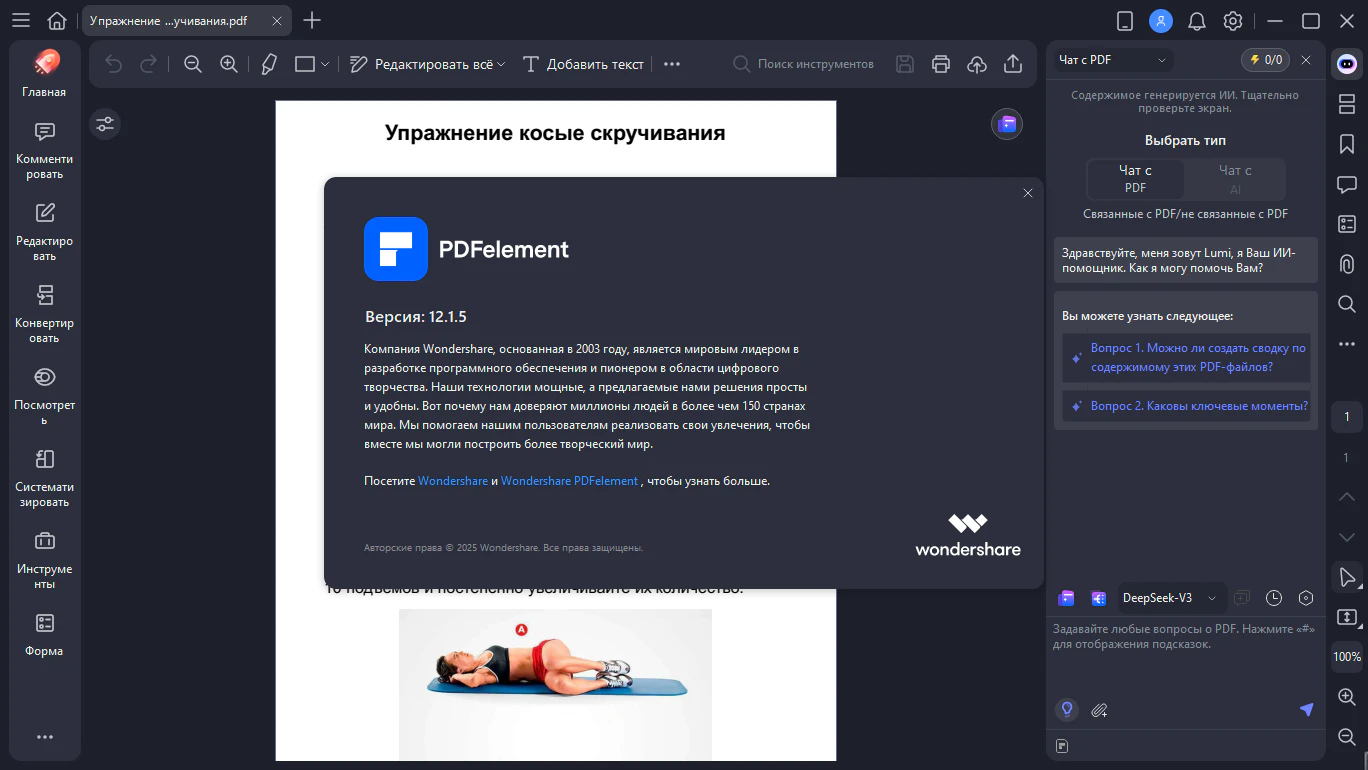Open the sliders settings icon left of the page
The image size is (1368, 770).
105,124
